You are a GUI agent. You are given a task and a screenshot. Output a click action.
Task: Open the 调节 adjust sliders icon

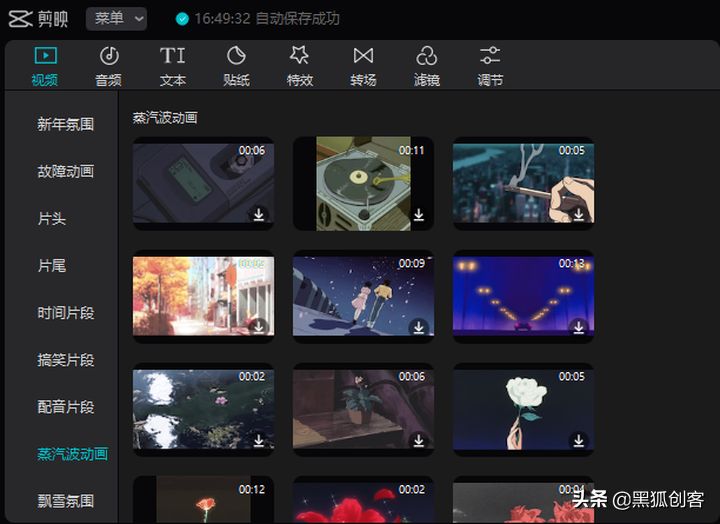tap(490, 56)
